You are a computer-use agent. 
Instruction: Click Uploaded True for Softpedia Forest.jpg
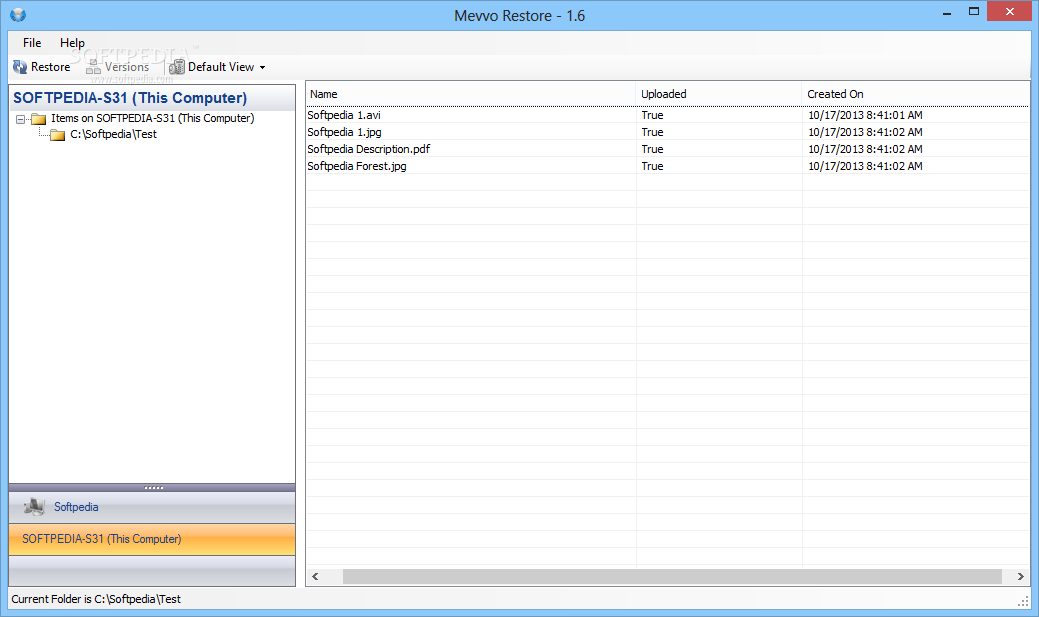[652, 166]
